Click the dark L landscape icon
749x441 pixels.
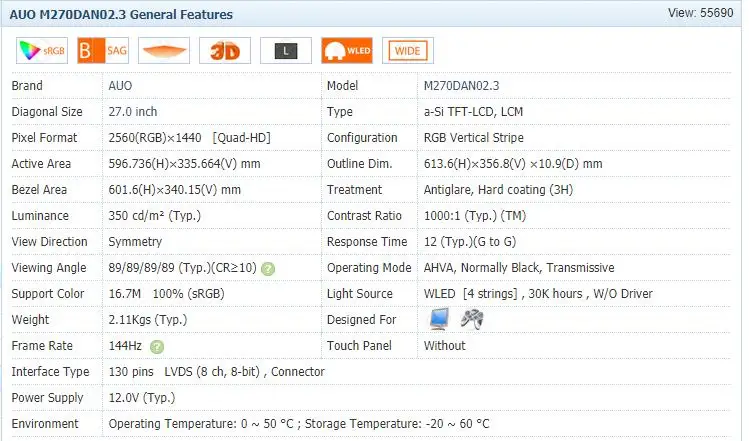(286, 51)
